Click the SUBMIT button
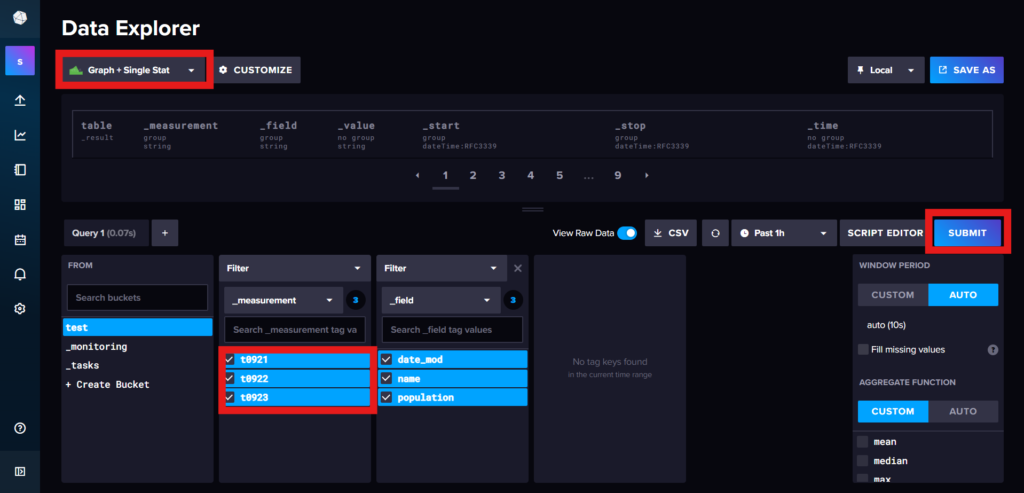Viewport: 1024px width, 493px height. [x=967, y=233]
